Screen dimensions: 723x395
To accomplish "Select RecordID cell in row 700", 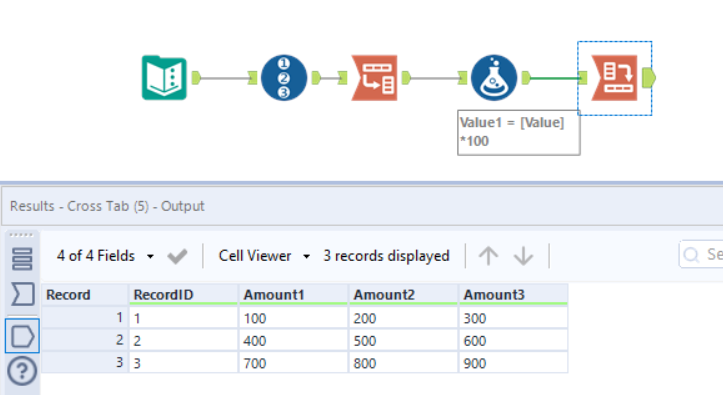I will pyautogui.click(x=183, y=363).
